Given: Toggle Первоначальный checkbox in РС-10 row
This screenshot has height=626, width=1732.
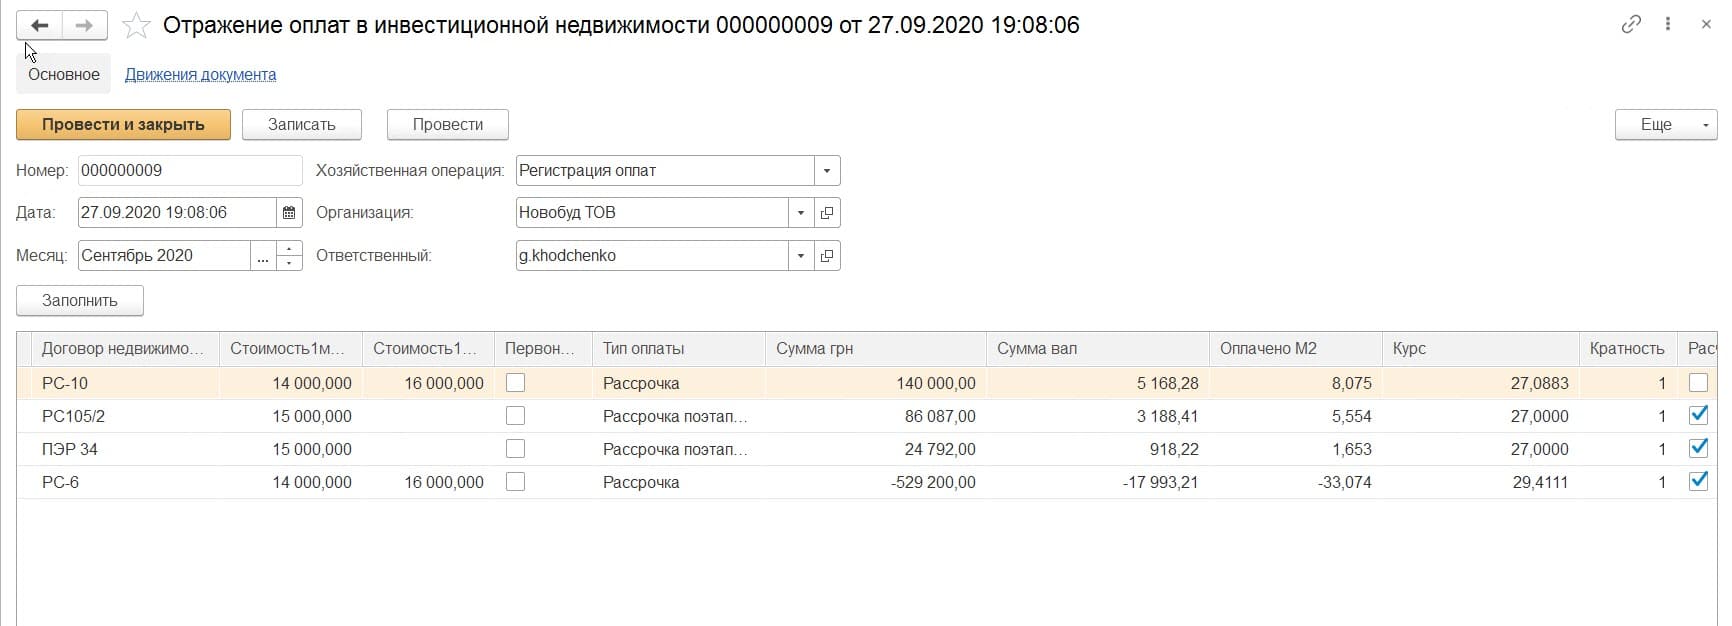Looking at the screenshot, I should [x=516, y=383].
